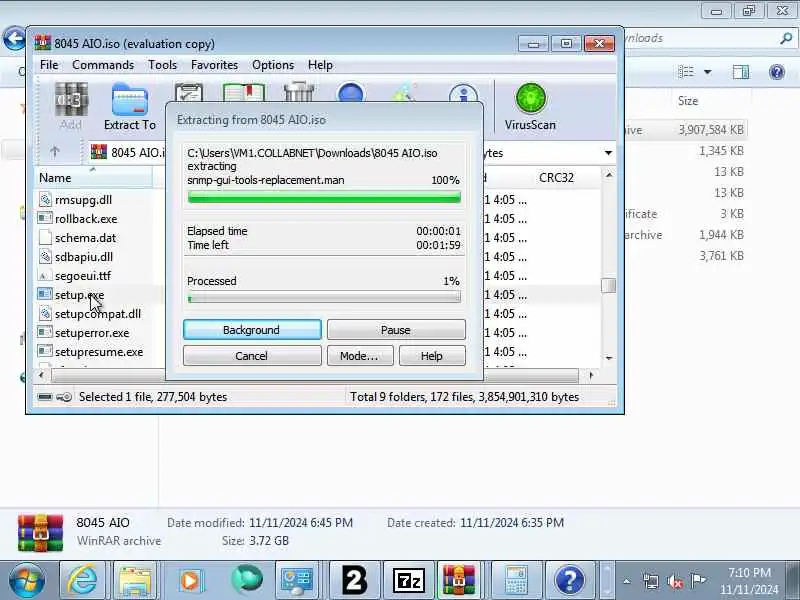
Task: Select sdbapiu.dll in the file list
Action: 77,257
